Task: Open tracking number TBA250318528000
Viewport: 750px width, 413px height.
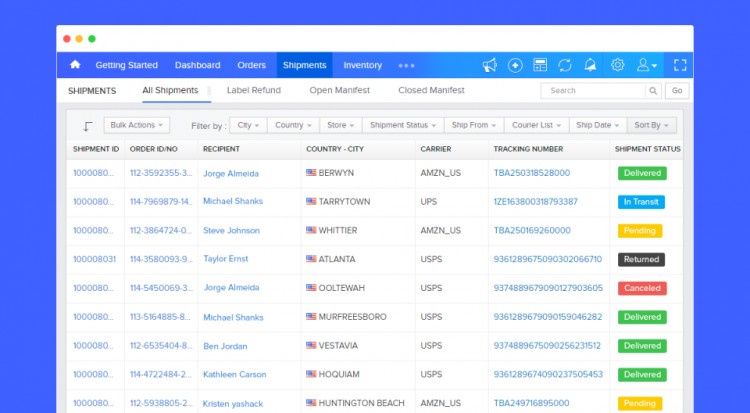Action: [532, 173]
